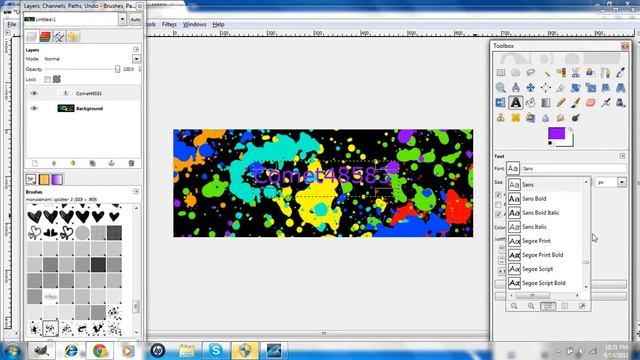Image resolution: width=640 pixels, height=360 pixels.
Task: Switch to the Gradients tab
Action: (x=57, y=179)
